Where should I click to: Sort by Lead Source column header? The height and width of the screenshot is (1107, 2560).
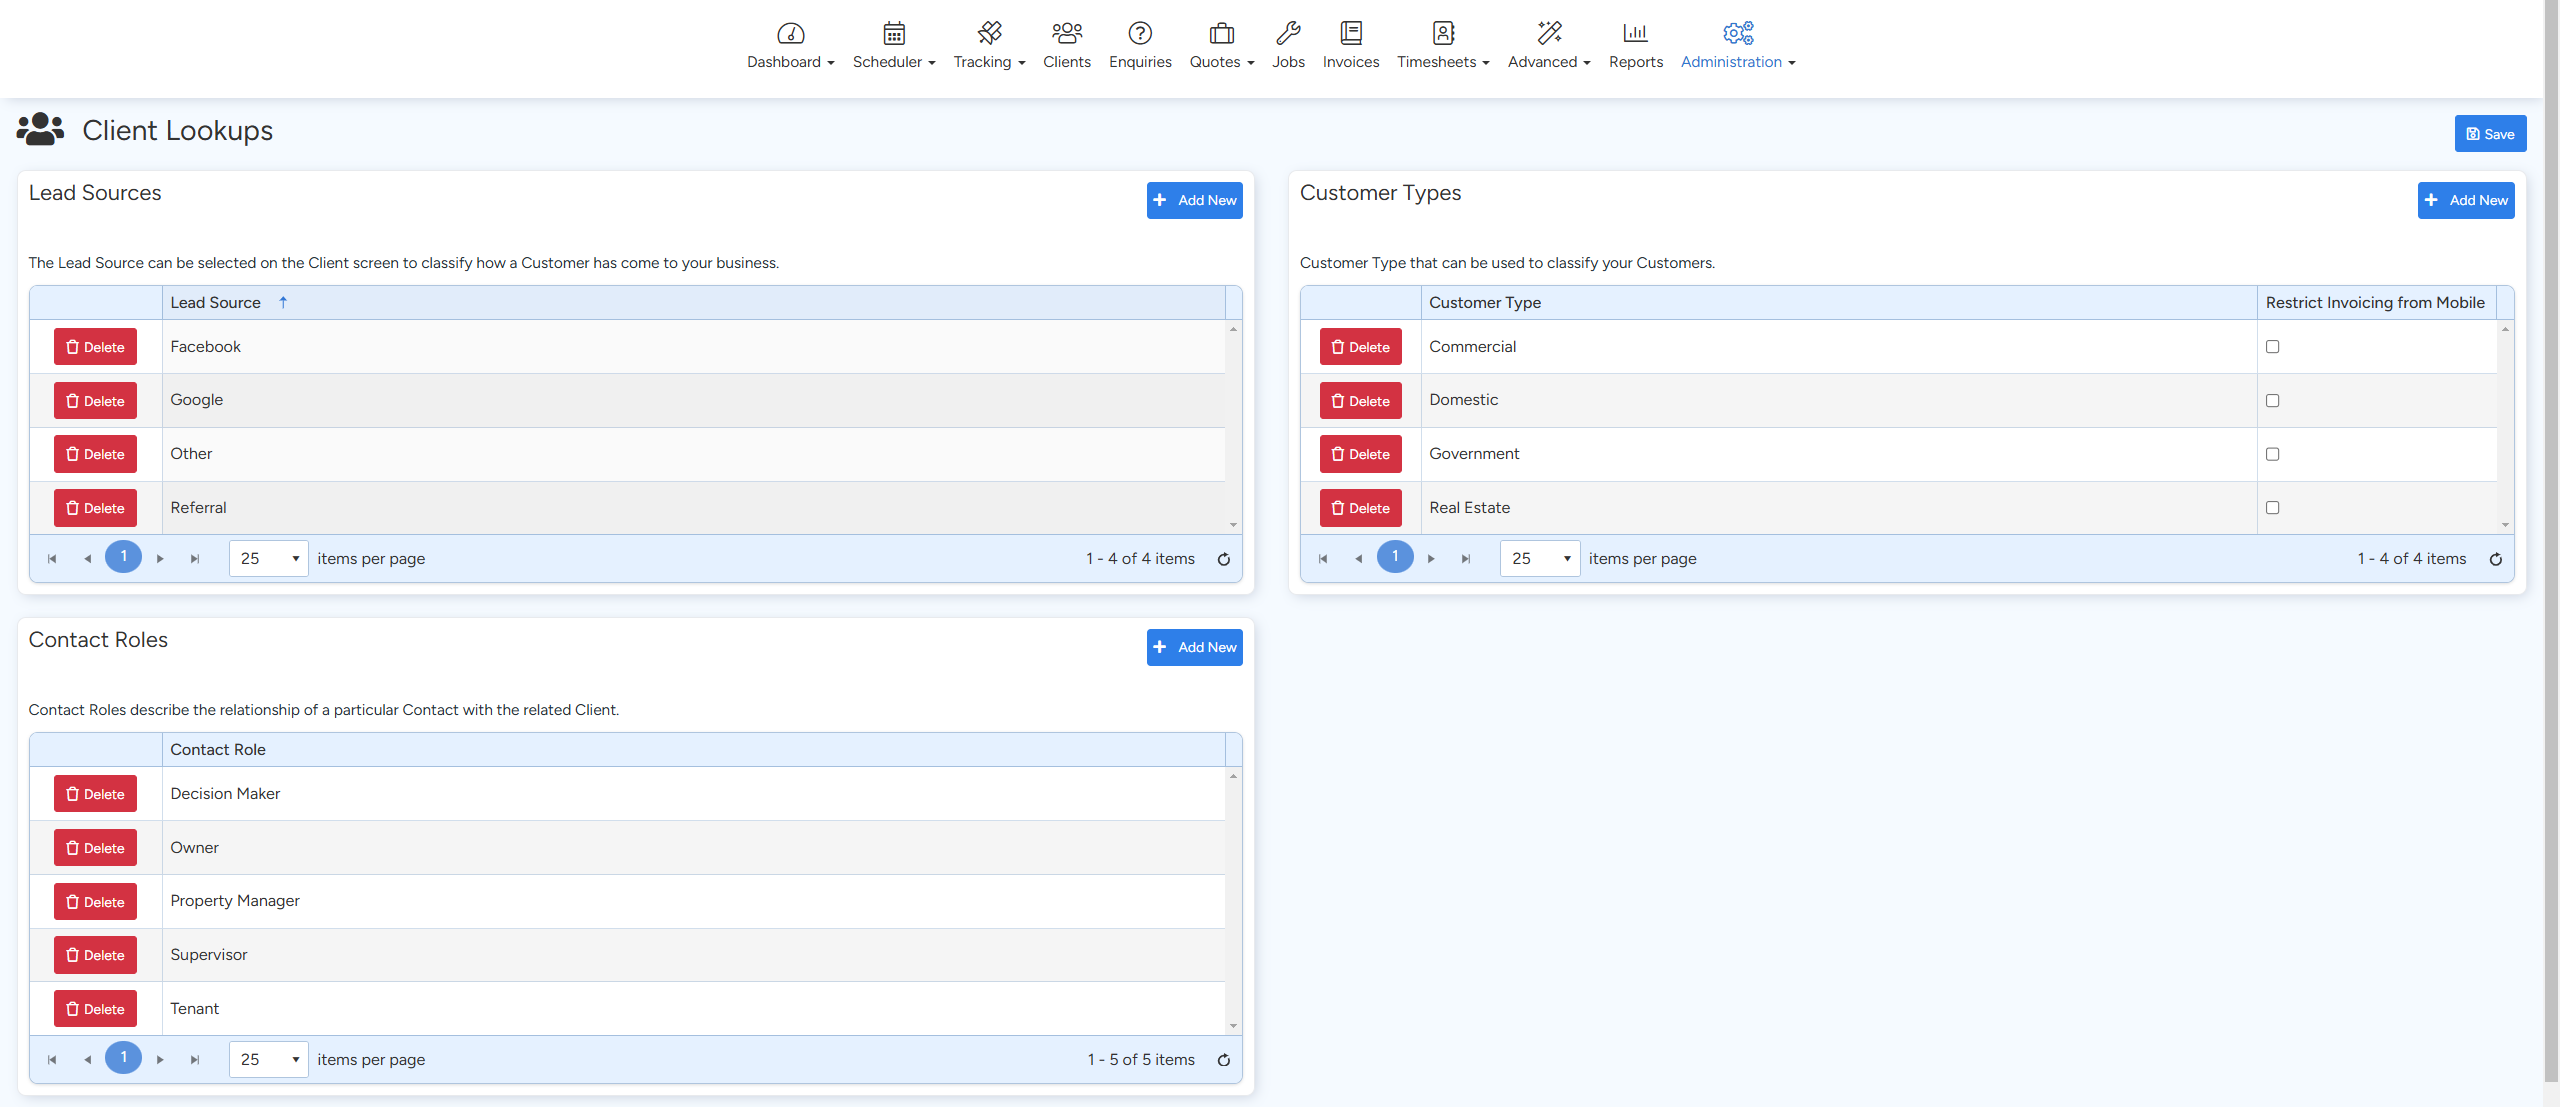pos(216,303)
